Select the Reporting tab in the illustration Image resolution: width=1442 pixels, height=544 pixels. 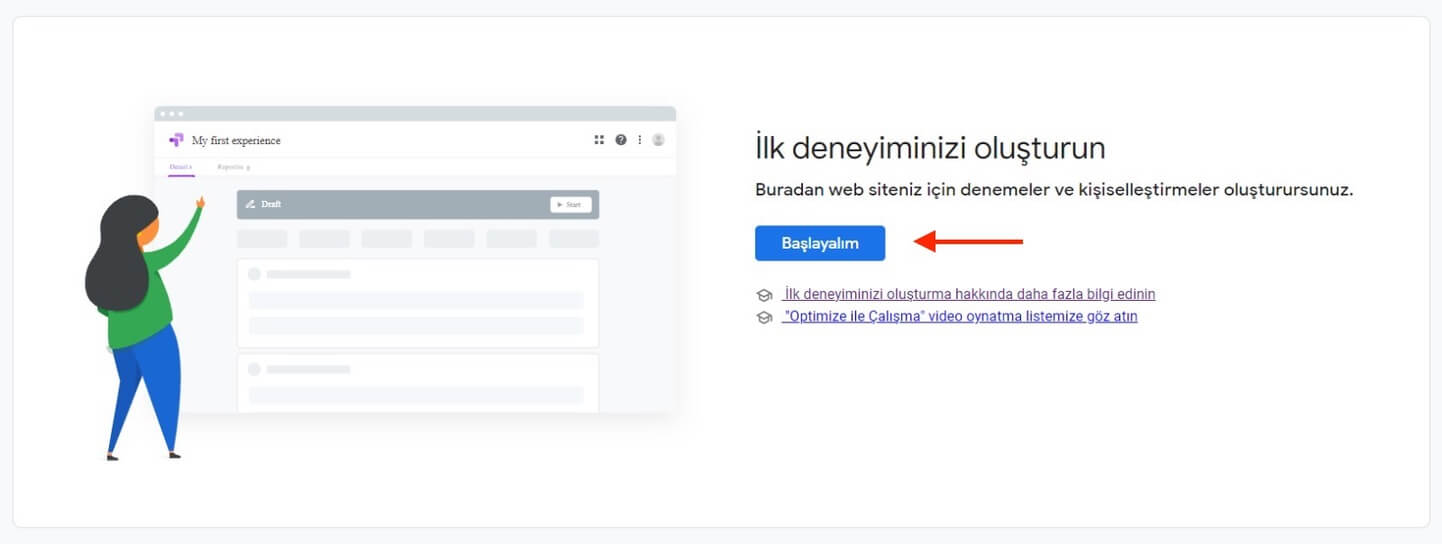(234, 167)
